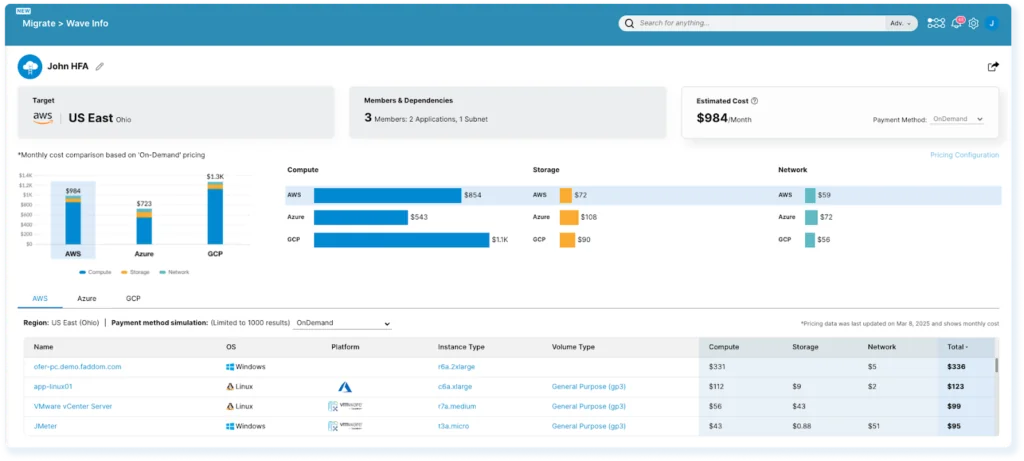
Task: Open settings via the gear icon
Action: [x=973, y=23]
